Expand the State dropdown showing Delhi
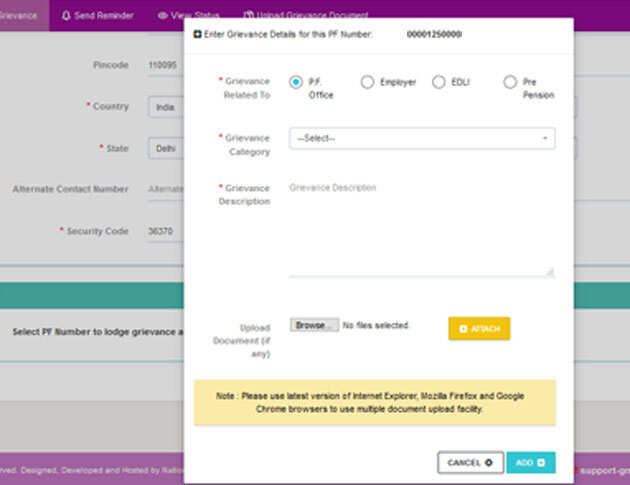The image size is (630, 485). tap(164, 148)
